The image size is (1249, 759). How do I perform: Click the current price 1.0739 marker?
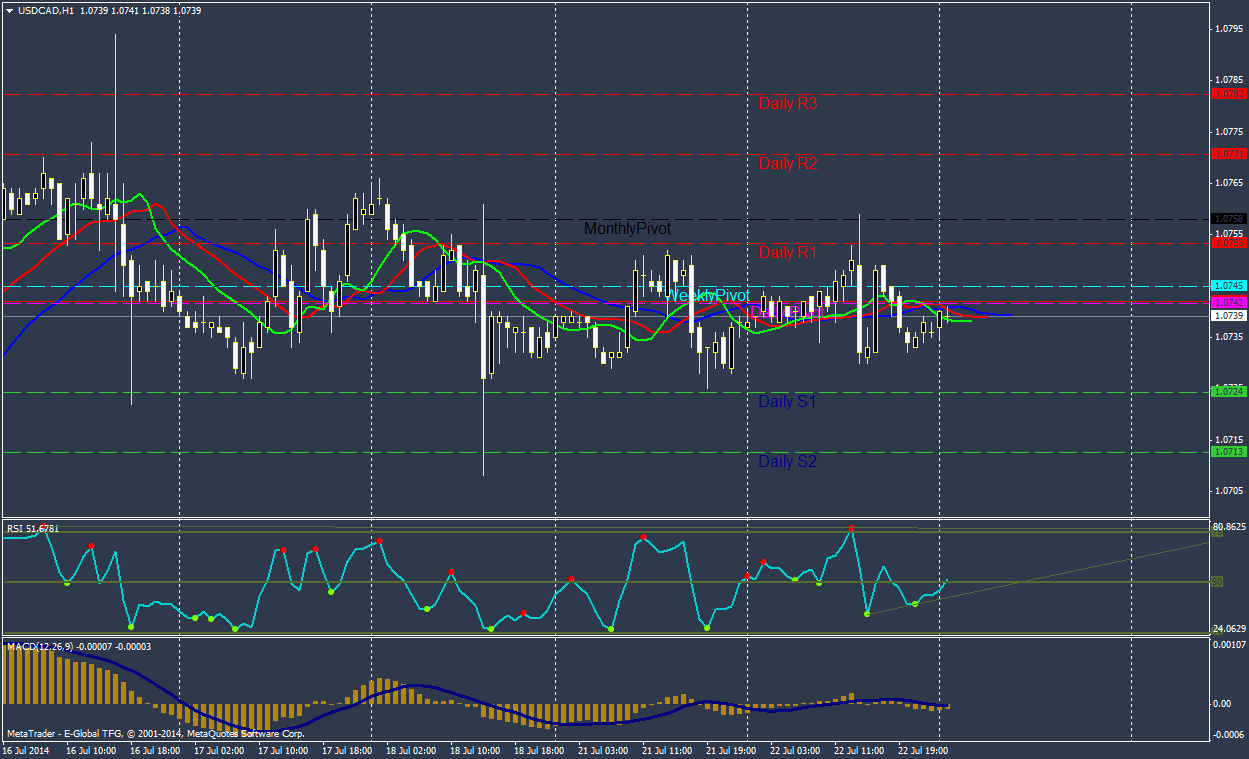(x=1228, y=316)
